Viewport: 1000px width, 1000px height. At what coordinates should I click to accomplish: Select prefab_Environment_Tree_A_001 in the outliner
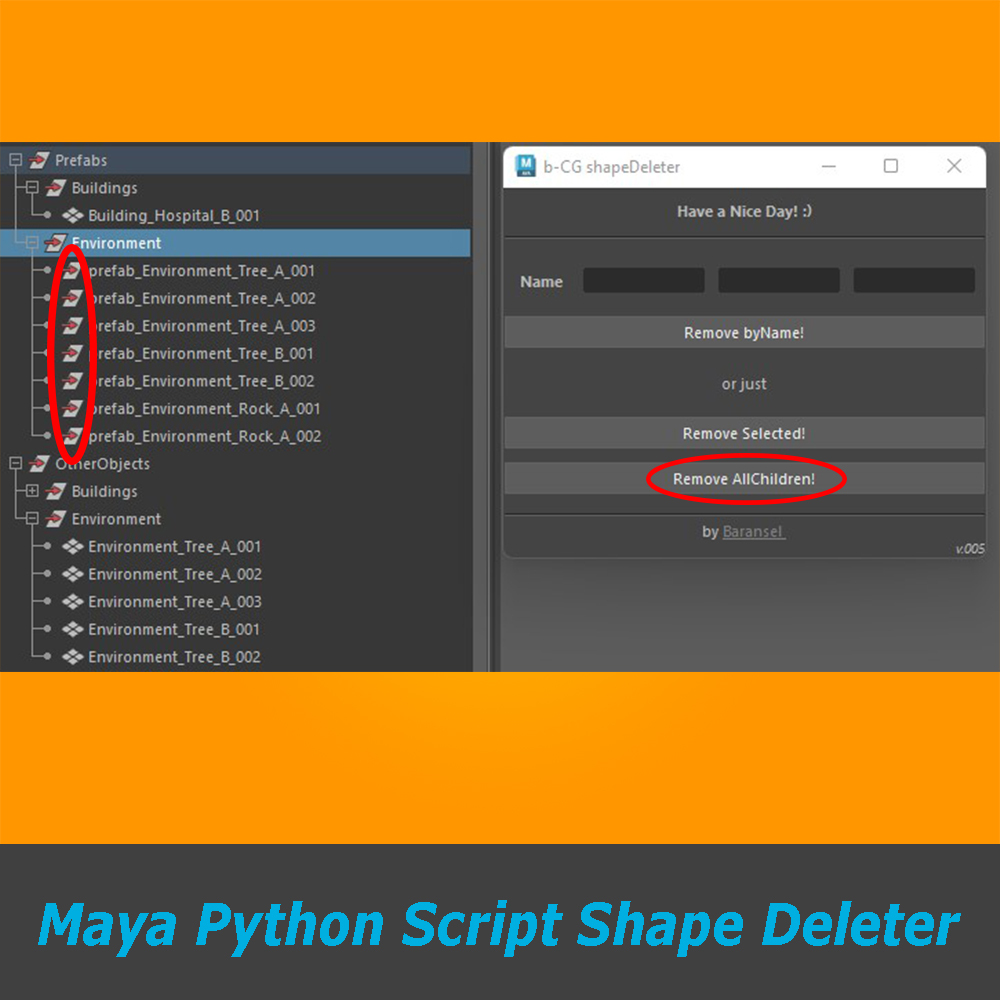click(x=202, y=271)
